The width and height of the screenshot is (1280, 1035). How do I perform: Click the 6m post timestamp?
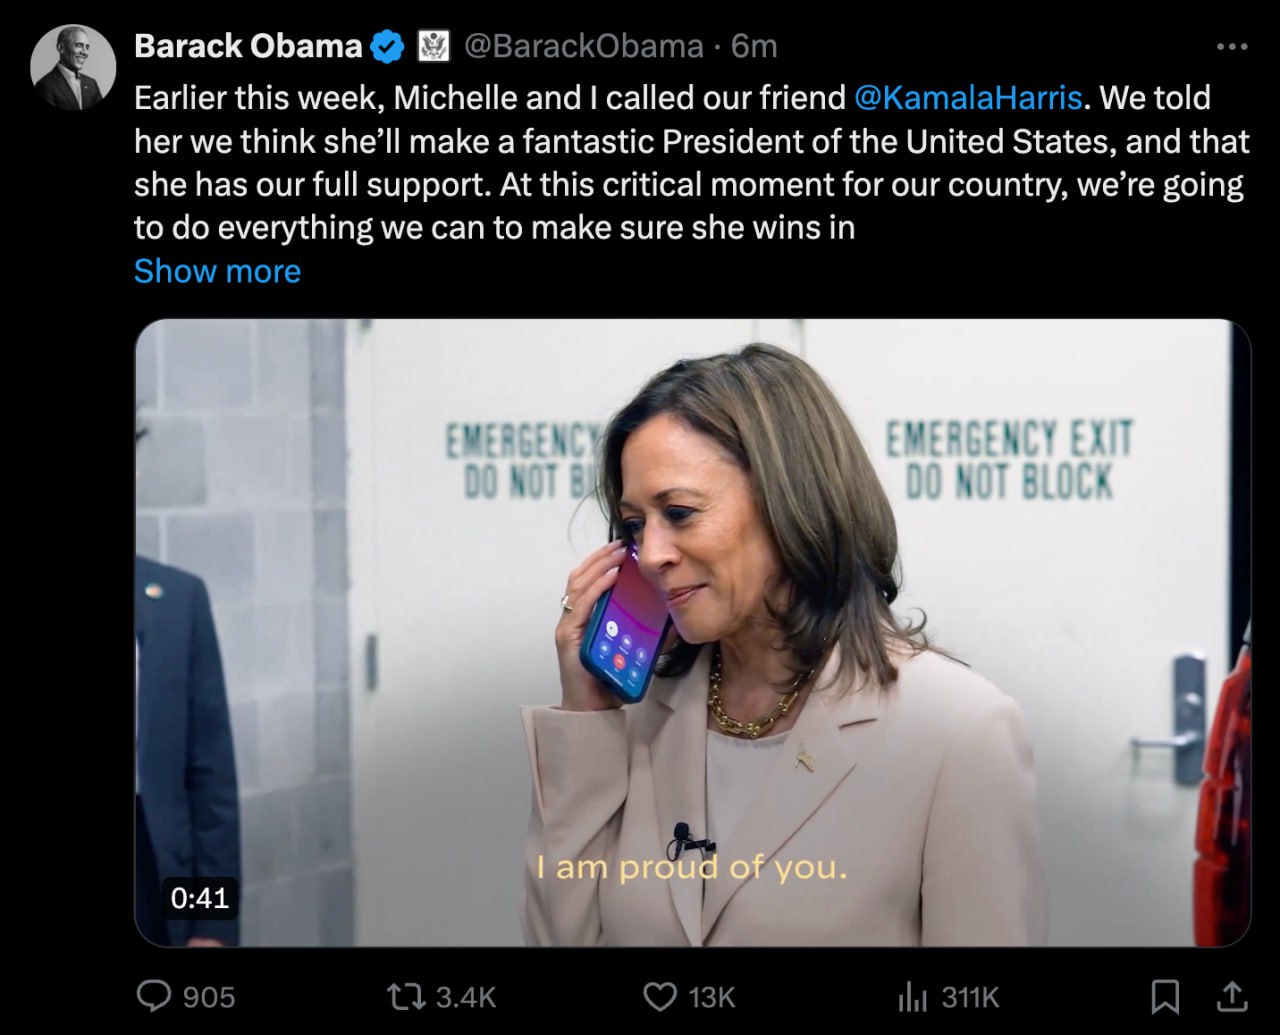[755, 46]
